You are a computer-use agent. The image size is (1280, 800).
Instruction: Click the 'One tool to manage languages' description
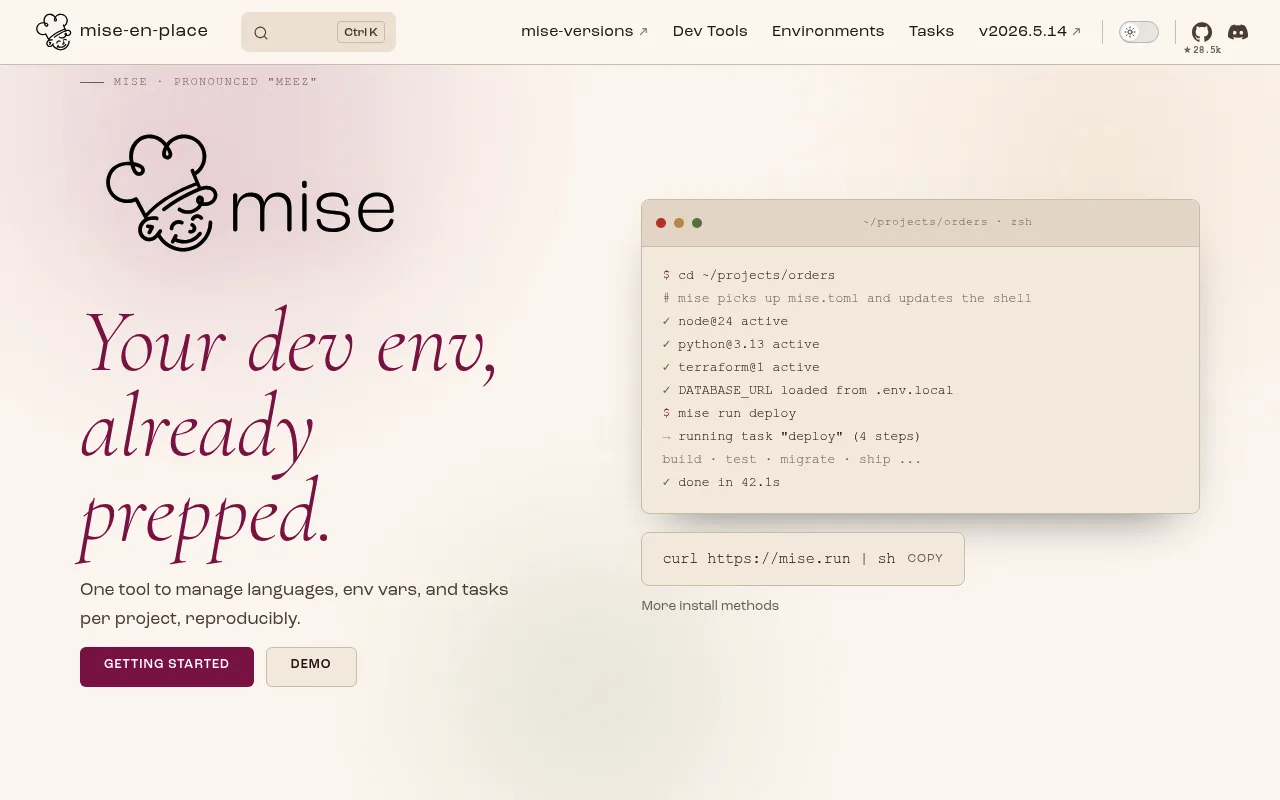coord(294,604)
